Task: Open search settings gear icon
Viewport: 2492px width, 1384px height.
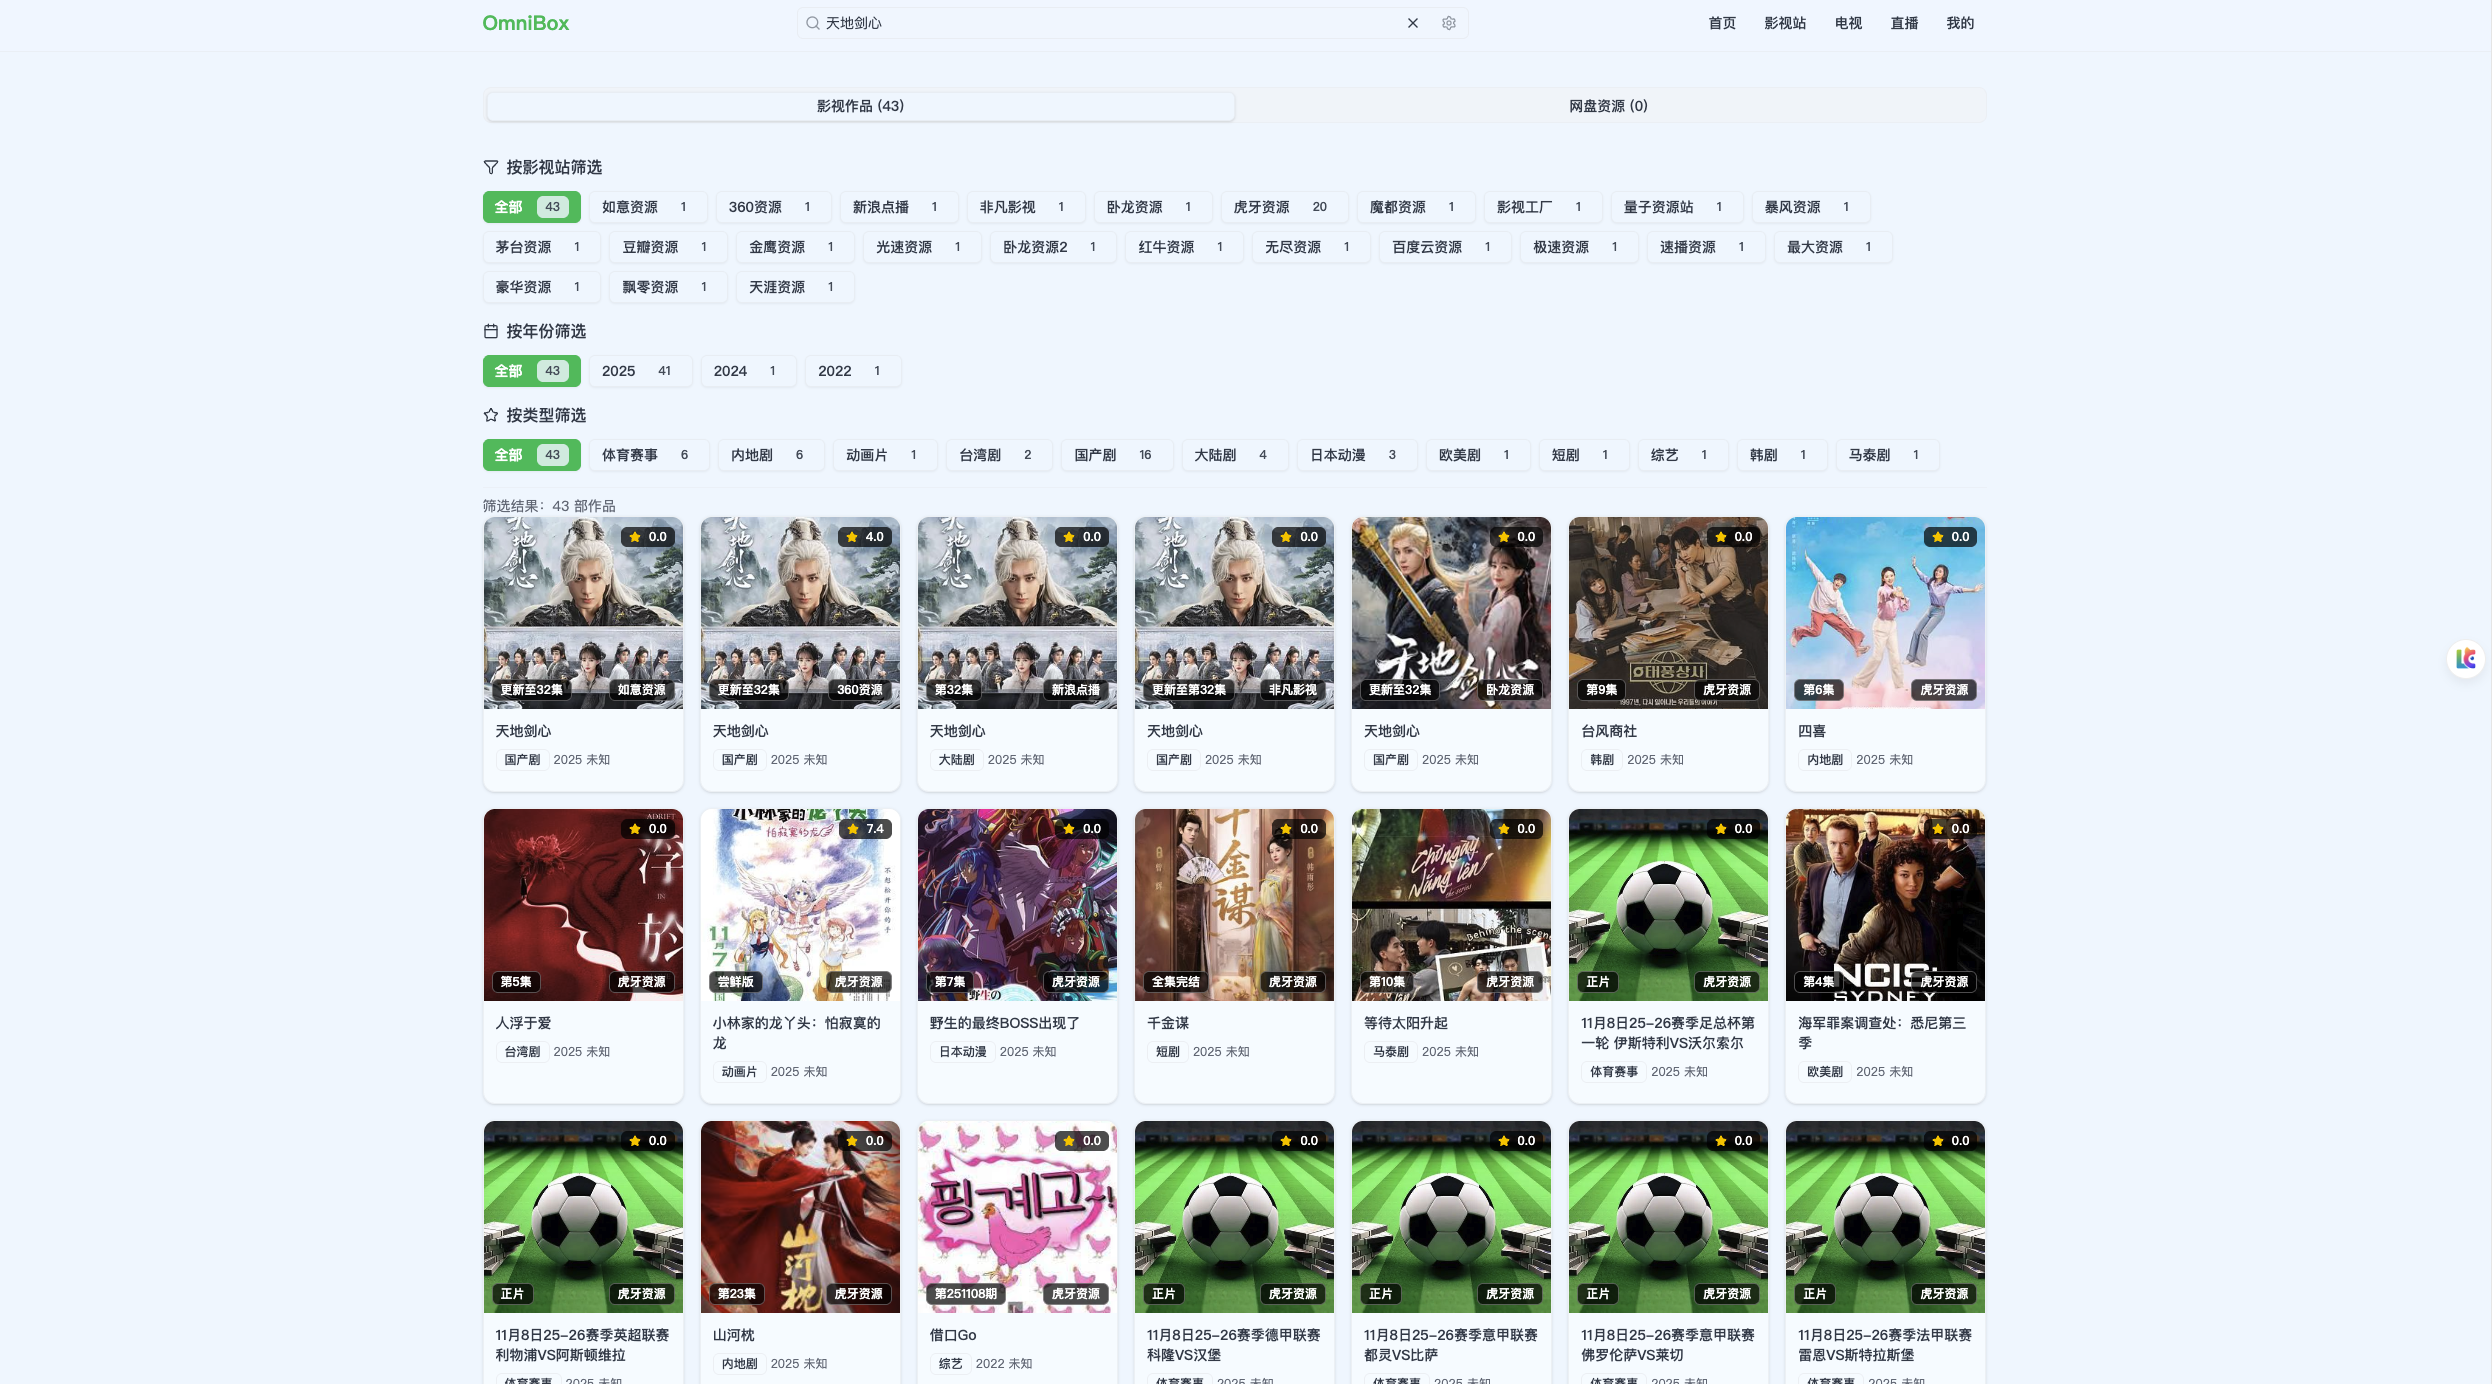Action: [x=1449, y=23]
